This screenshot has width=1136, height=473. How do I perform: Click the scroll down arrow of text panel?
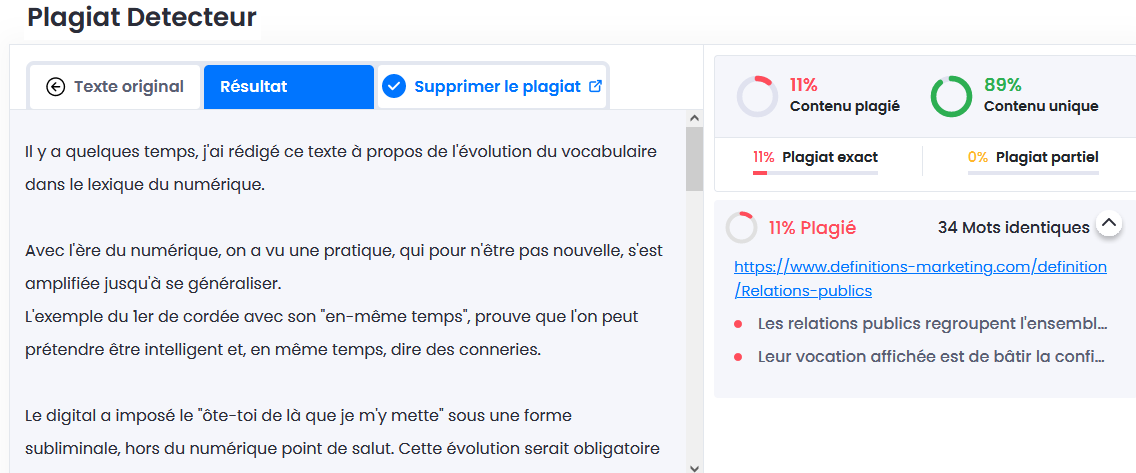pyautogui.click(x=694, y=466)
